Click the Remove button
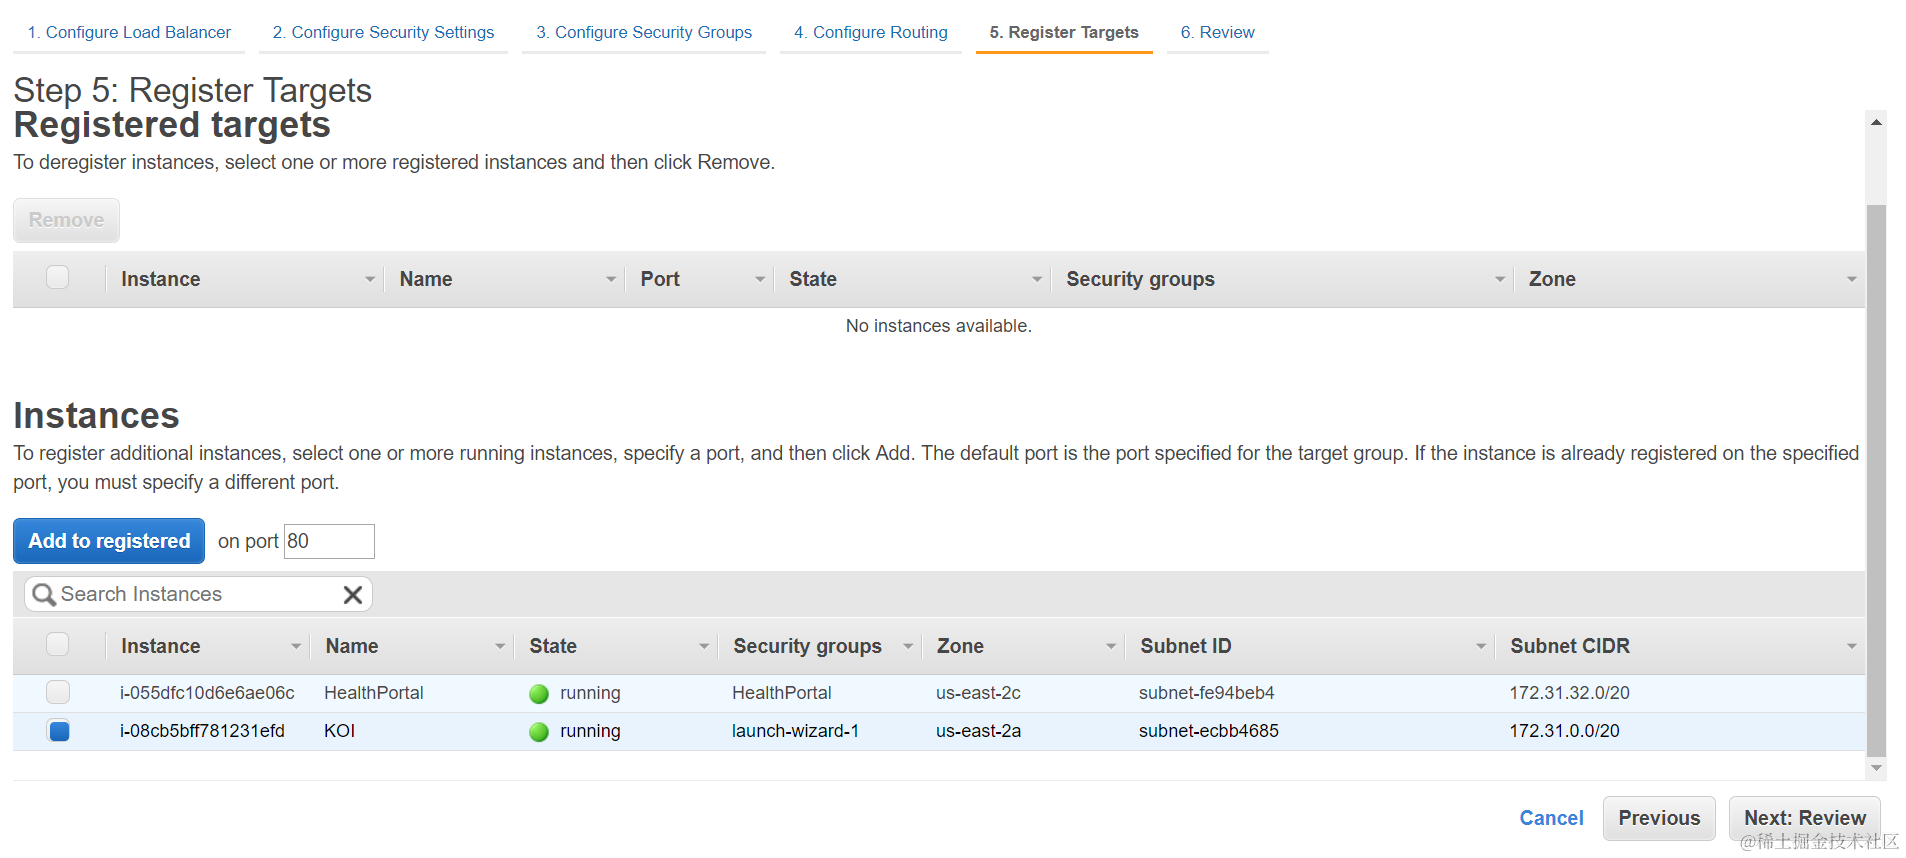This screenshot has height=858, width=1906. tap(66, 220)
